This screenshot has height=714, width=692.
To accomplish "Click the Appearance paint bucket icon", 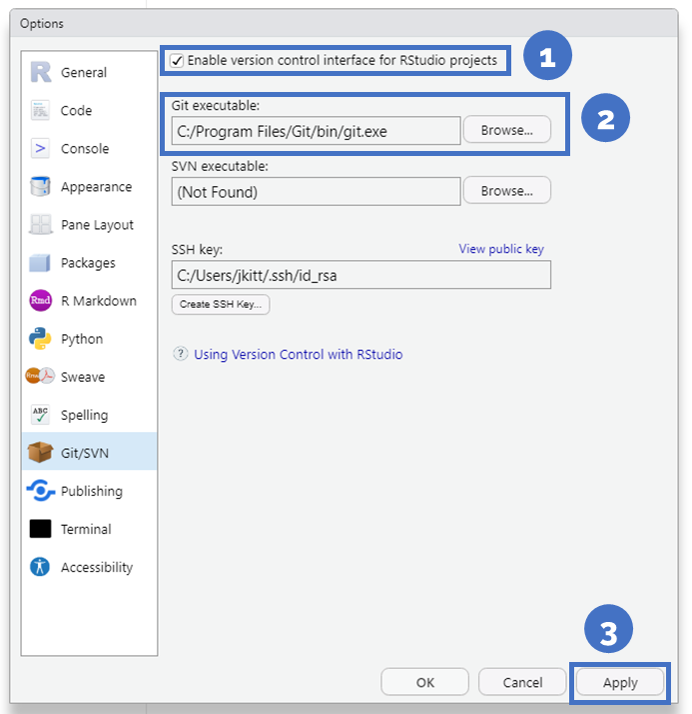I will pyautogui.click(x=40, y=187).
